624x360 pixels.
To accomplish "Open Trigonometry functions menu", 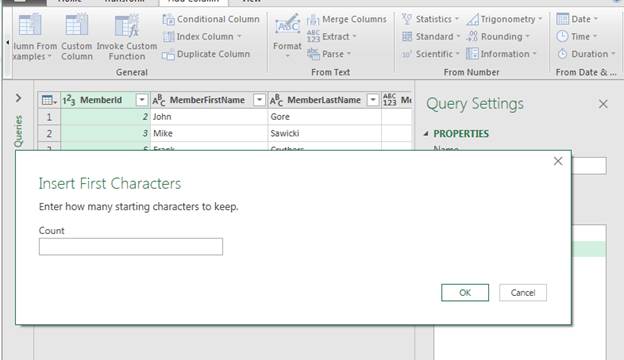I will [504, 19].
